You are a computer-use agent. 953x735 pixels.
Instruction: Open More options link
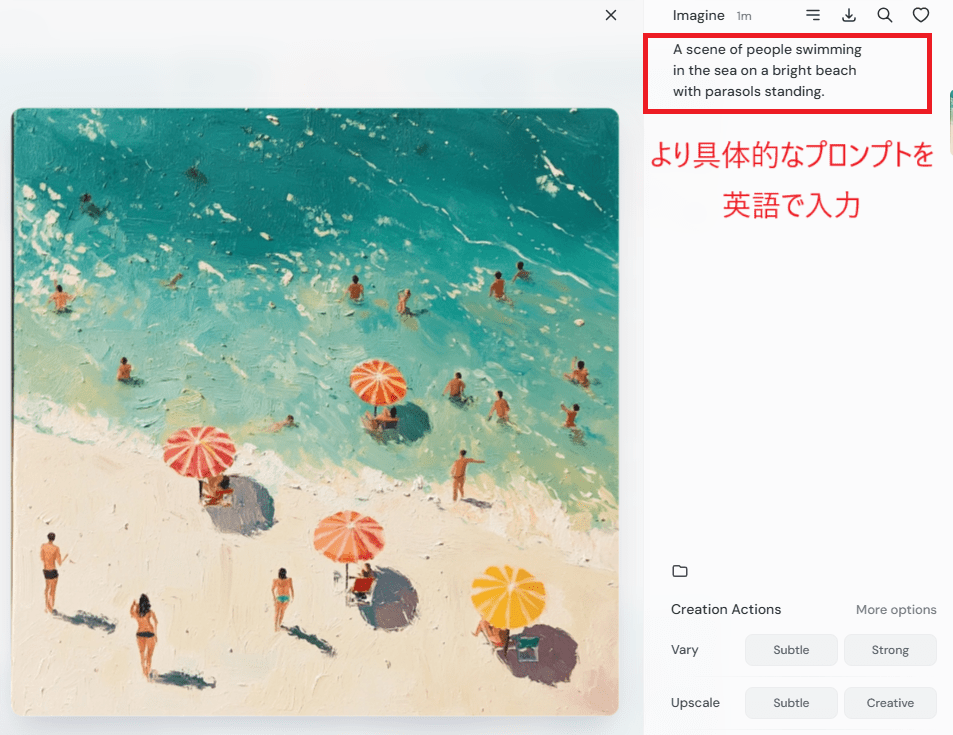896,609
